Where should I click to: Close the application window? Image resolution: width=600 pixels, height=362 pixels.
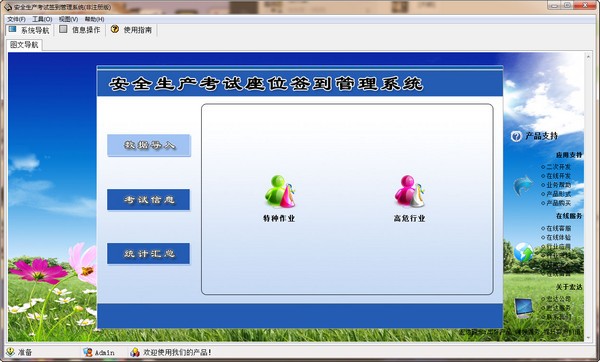click(x=585, y=5)
